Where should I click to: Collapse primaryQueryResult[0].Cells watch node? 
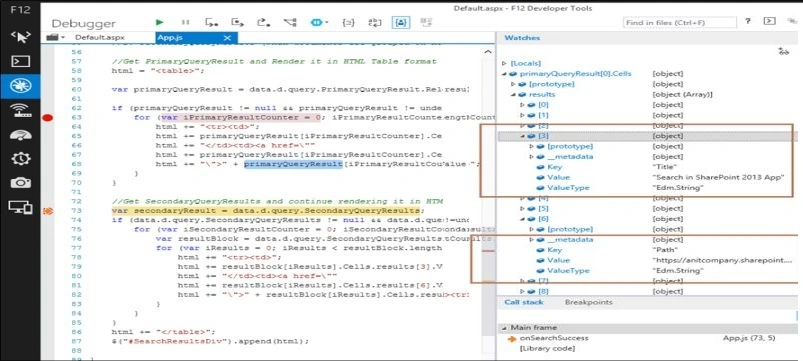pyautogui.click(x=504, y=74)
